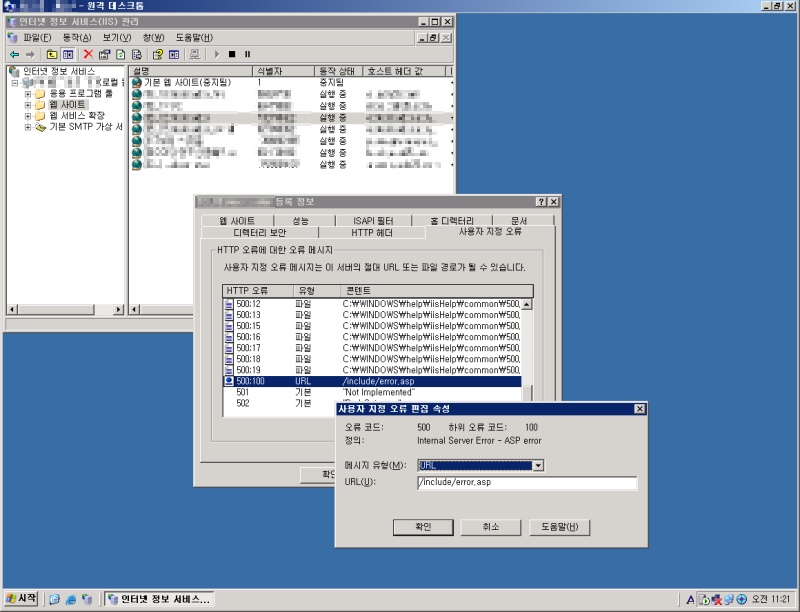Image resolution: width=800 pixels, height=612 pixels.
Task: Click 도움말(H) button in error edit dialog
Action: 560,527
